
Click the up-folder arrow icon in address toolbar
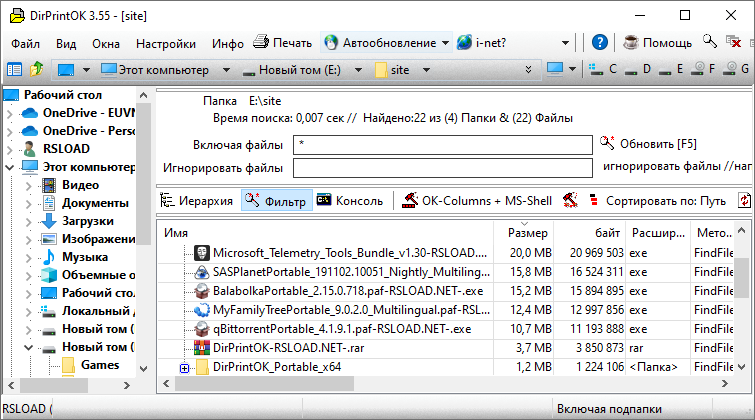[x=37, y=70]
